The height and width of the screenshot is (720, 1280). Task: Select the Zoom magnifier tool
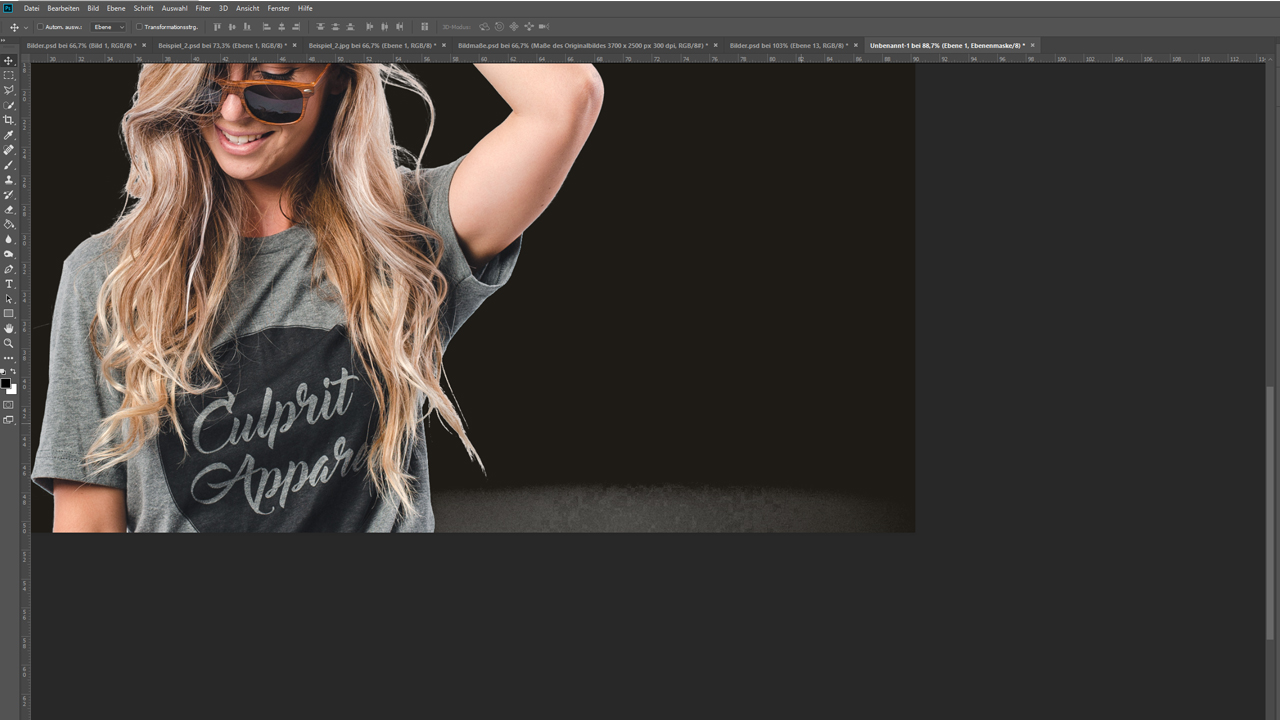(x=9, y=343)
